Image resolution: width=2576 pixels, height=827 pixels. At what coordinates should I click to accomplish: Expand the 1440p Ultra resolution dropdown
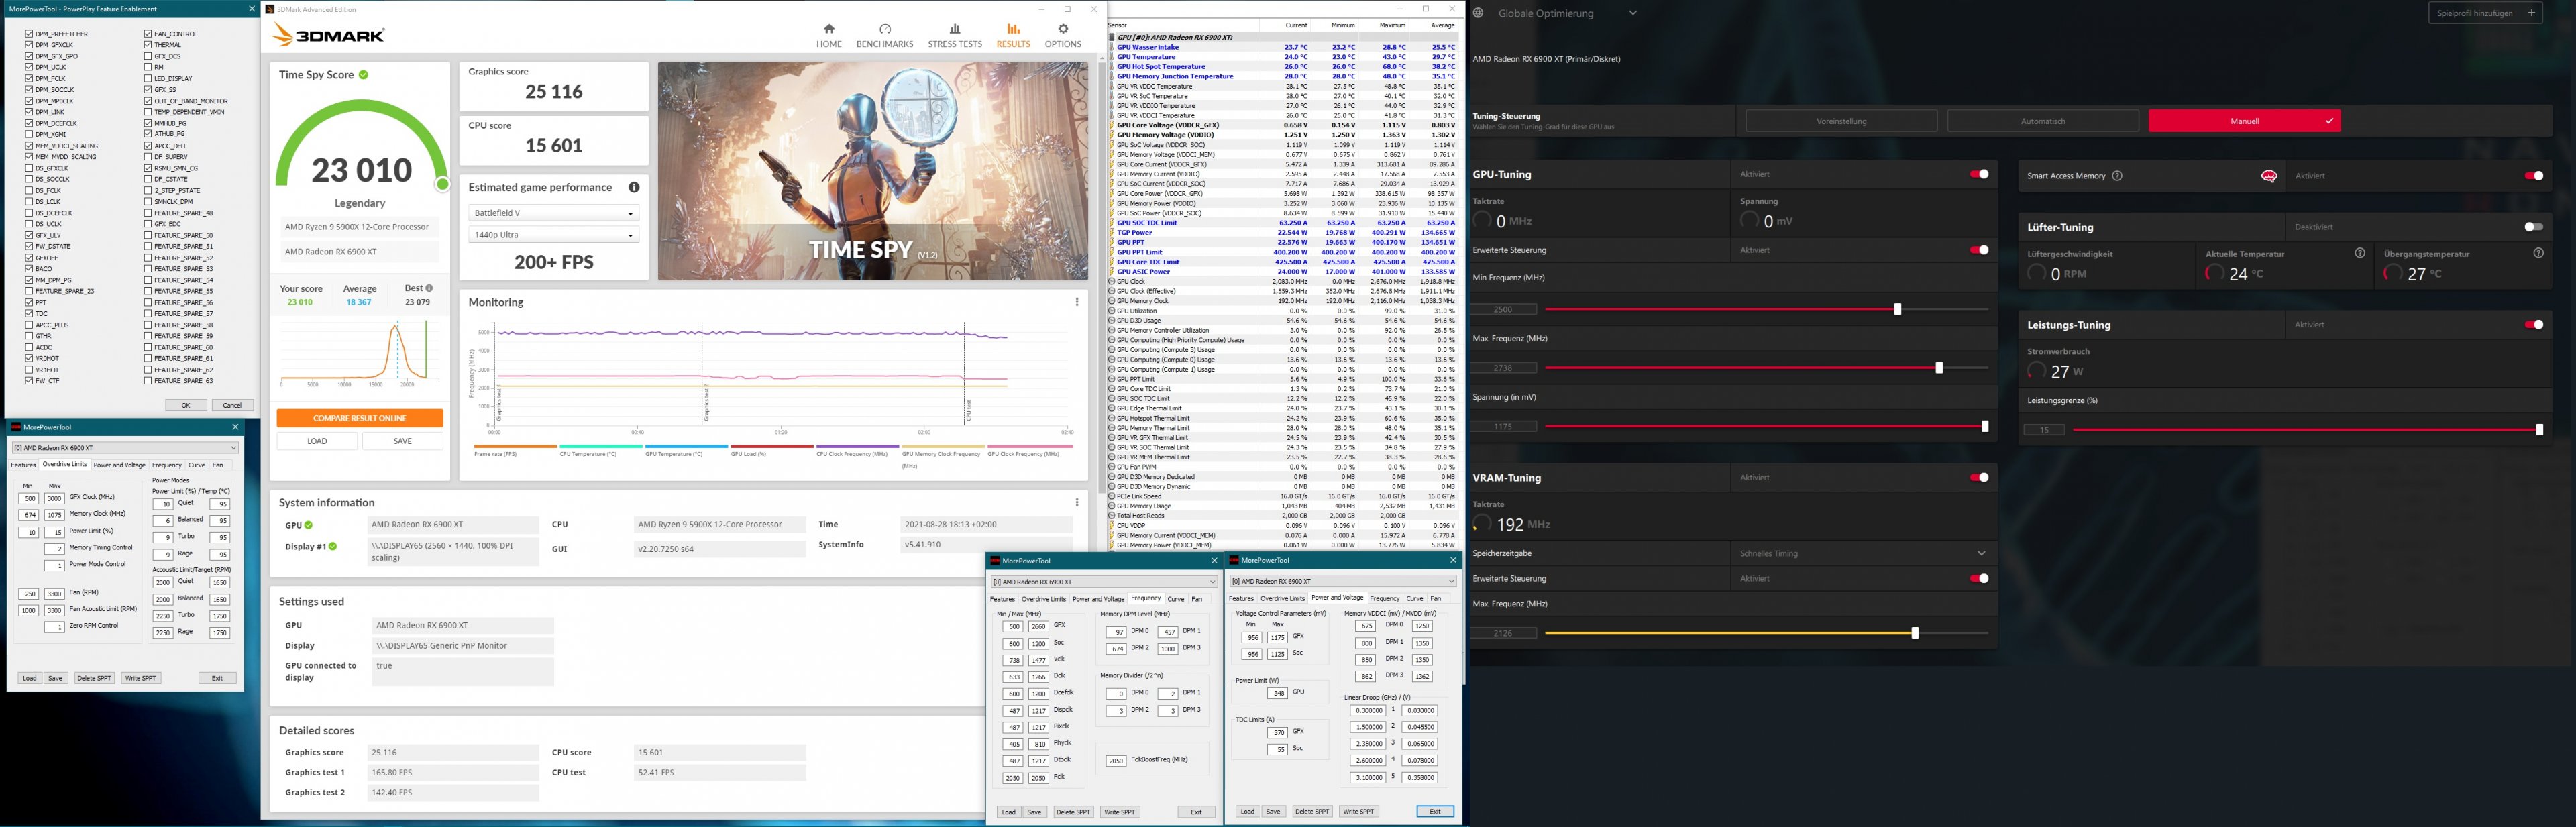coord(553,235)
